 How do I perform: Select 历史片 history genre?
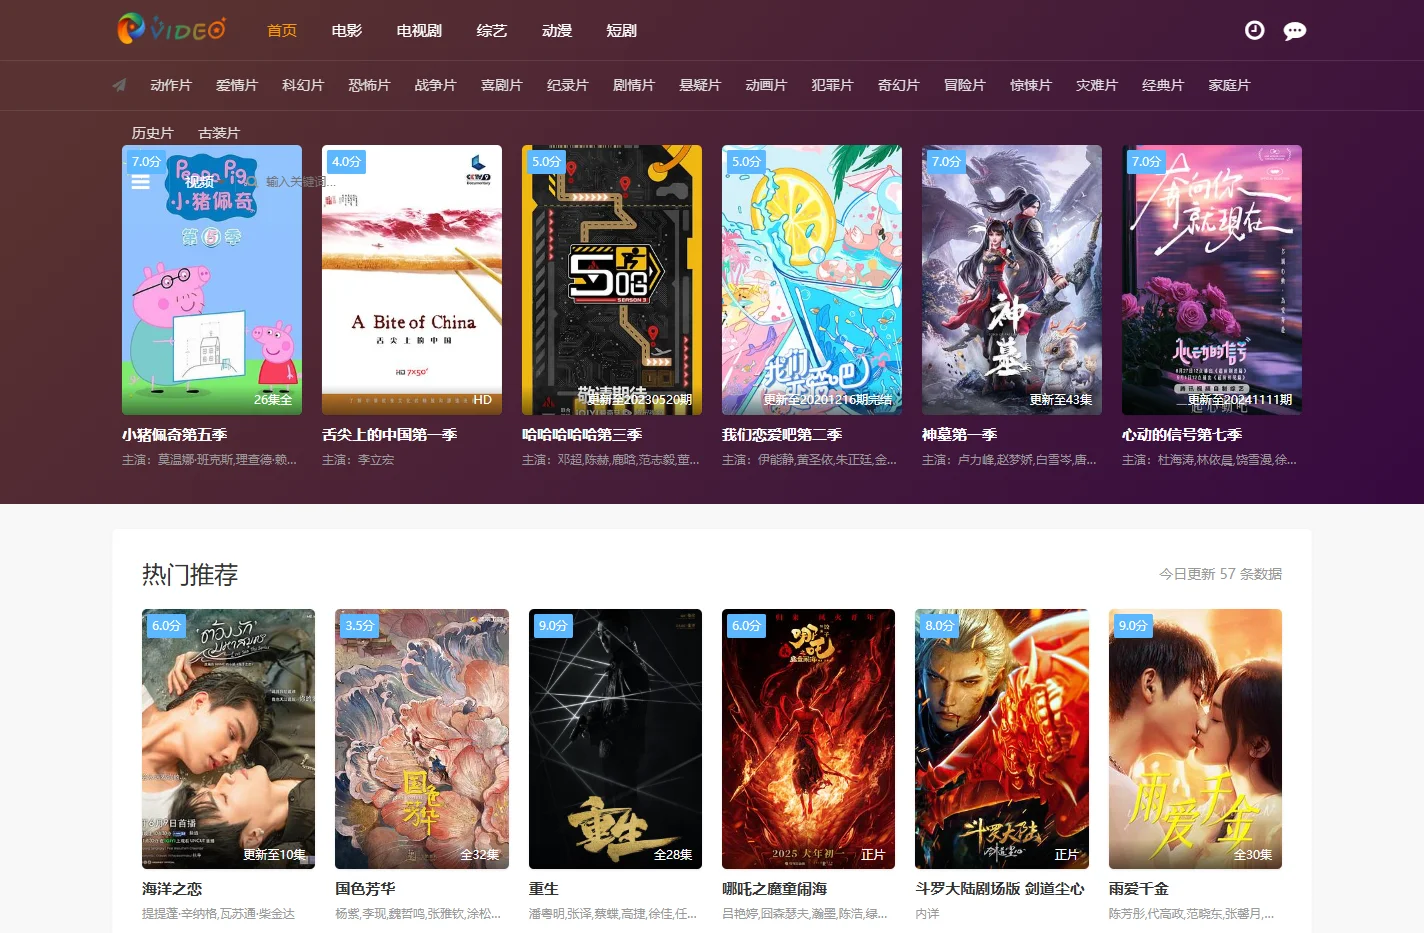pyautogui.click(x=153, y=133)
